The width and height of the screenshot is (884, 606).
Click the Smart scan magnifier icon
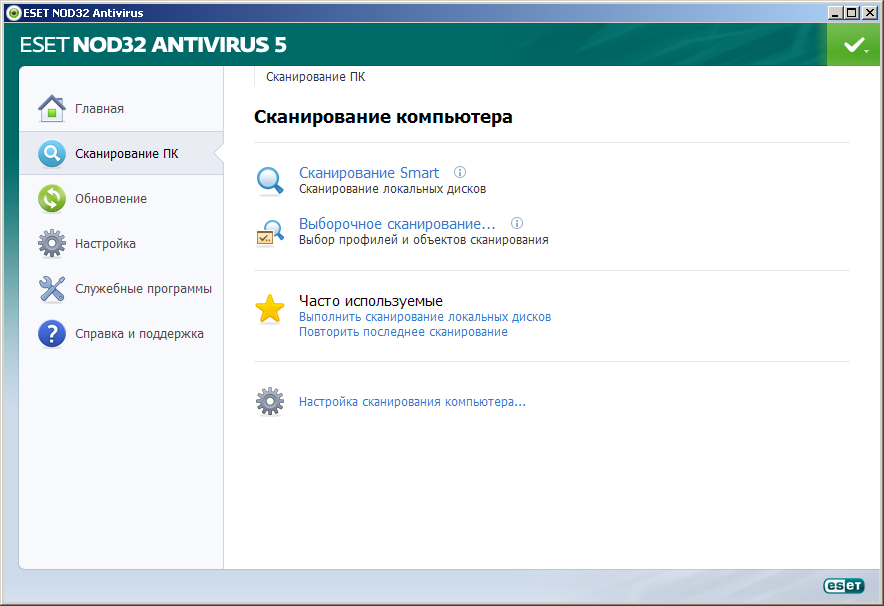pyautogui.click(x=270, y=181)
